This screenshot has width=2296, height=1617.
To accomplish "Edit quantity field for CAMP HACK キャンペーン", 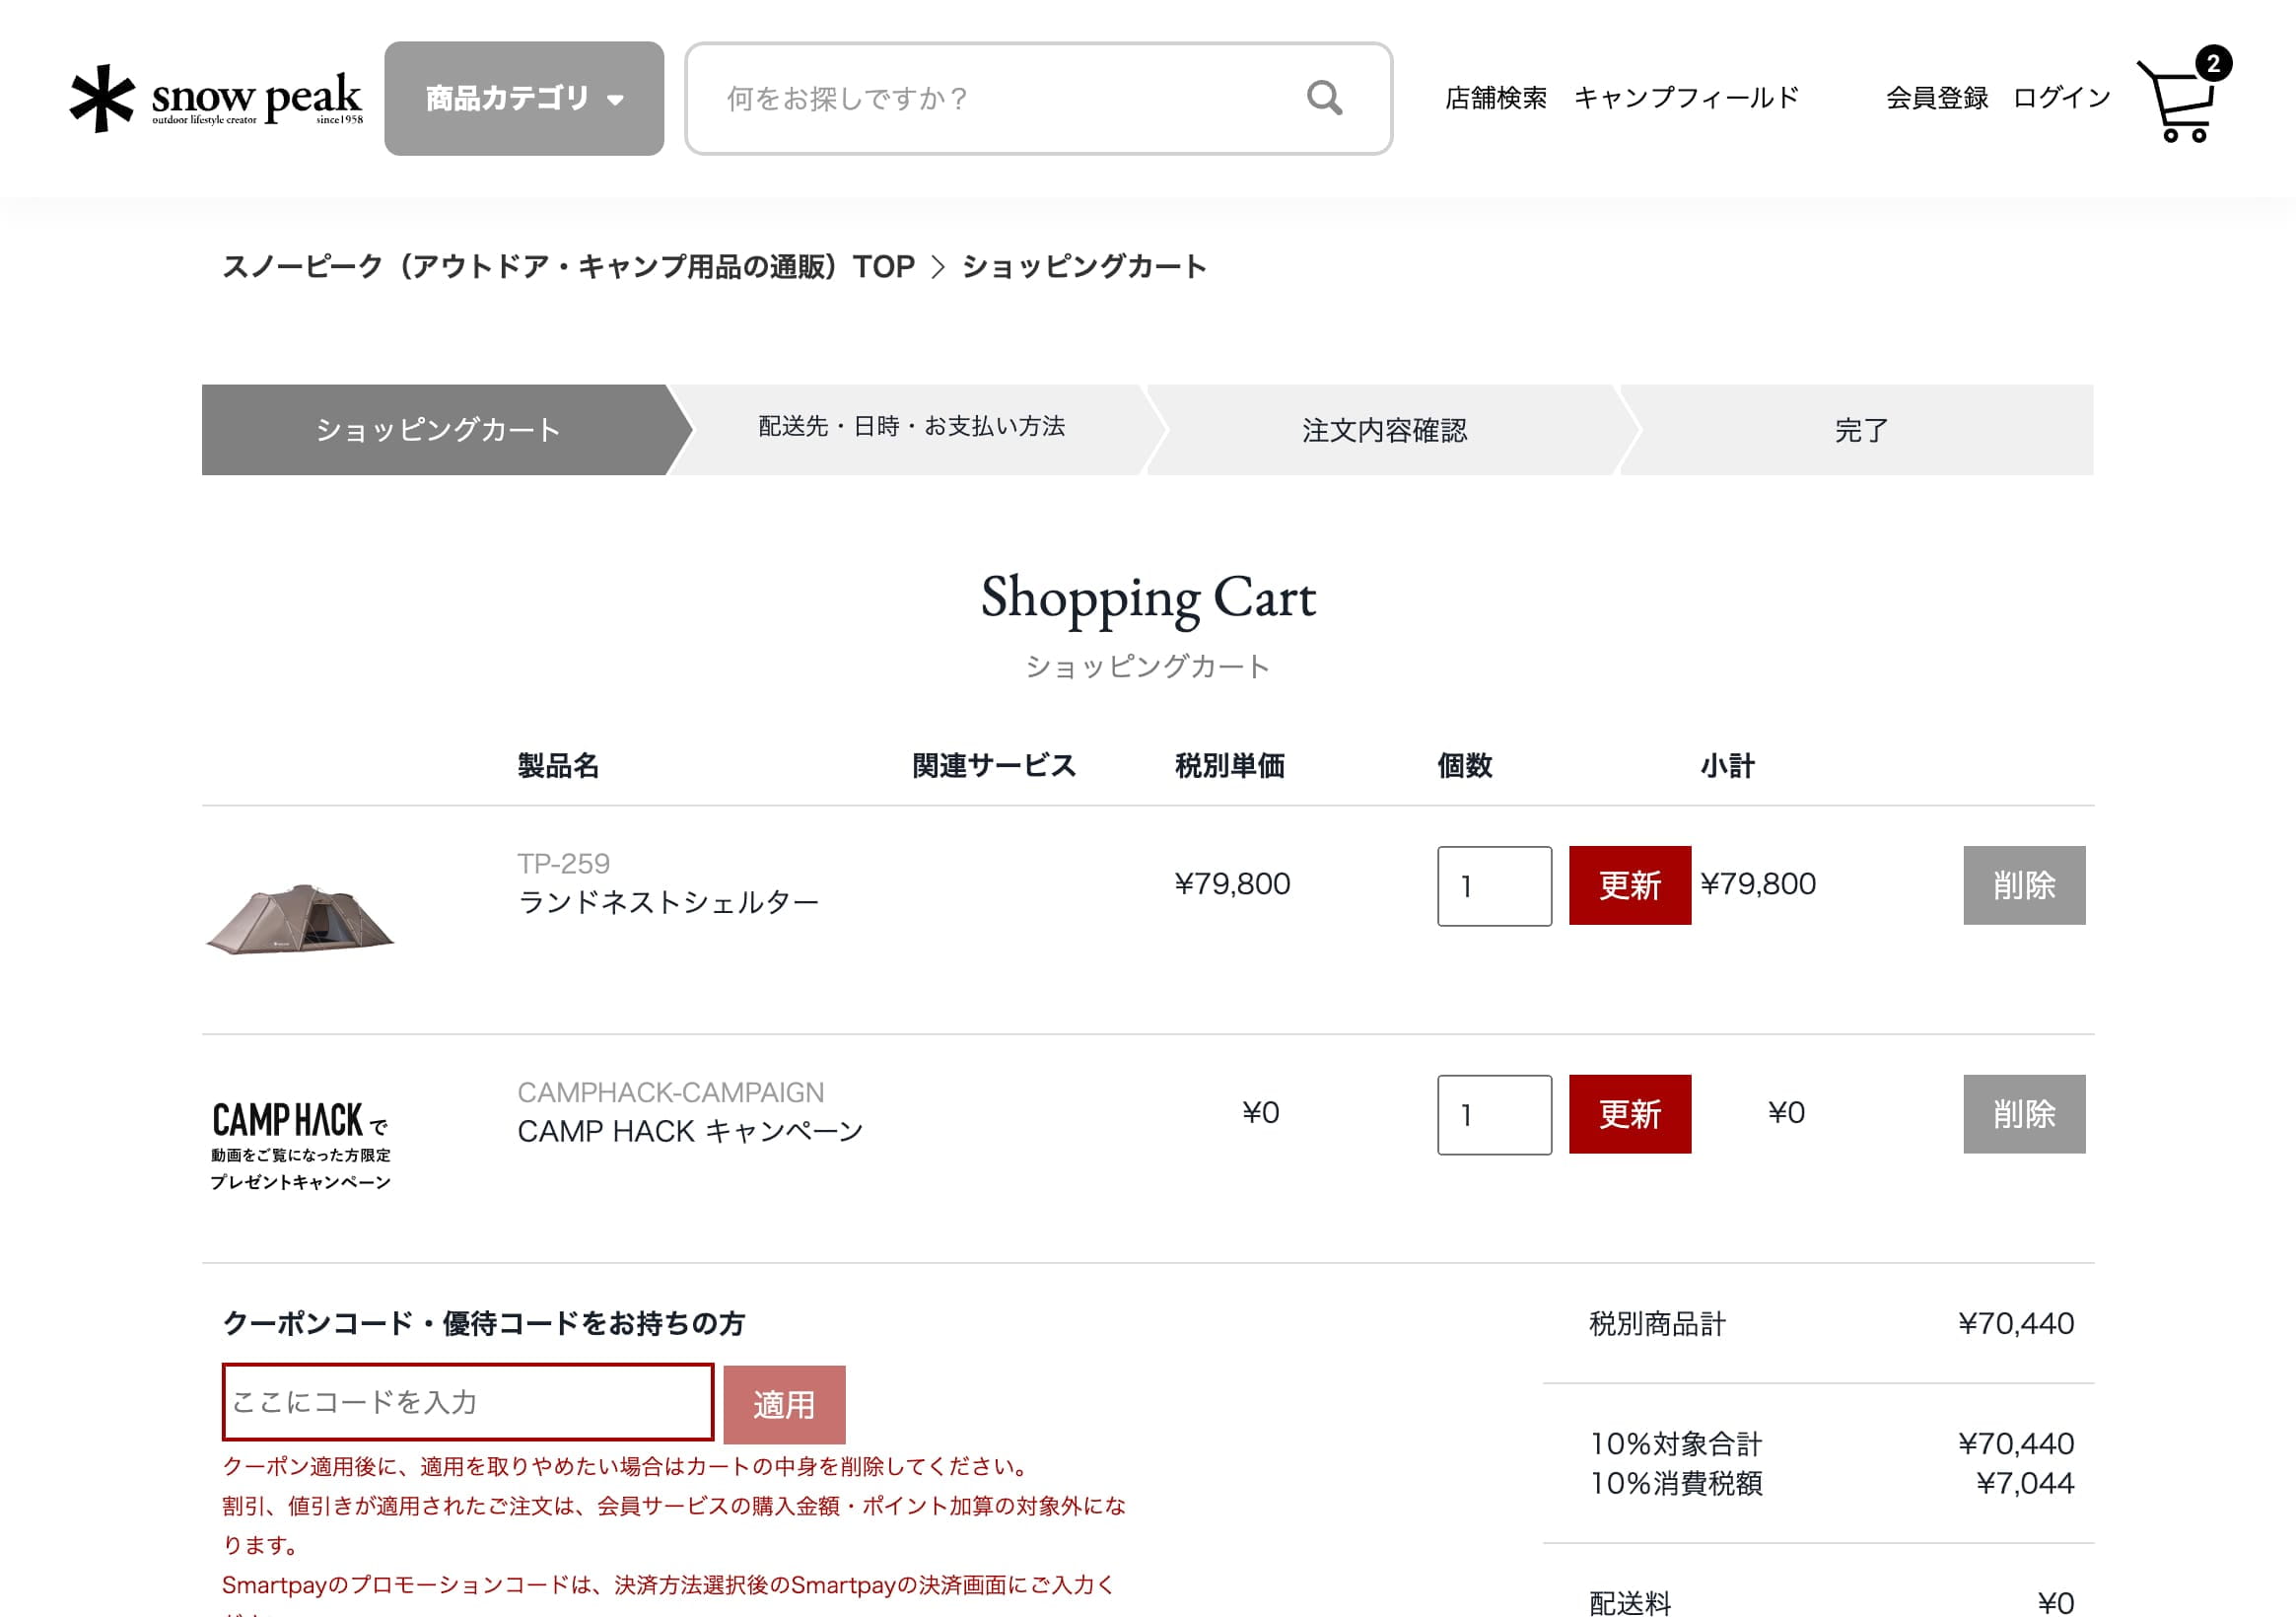I will pos(1494,1115).
